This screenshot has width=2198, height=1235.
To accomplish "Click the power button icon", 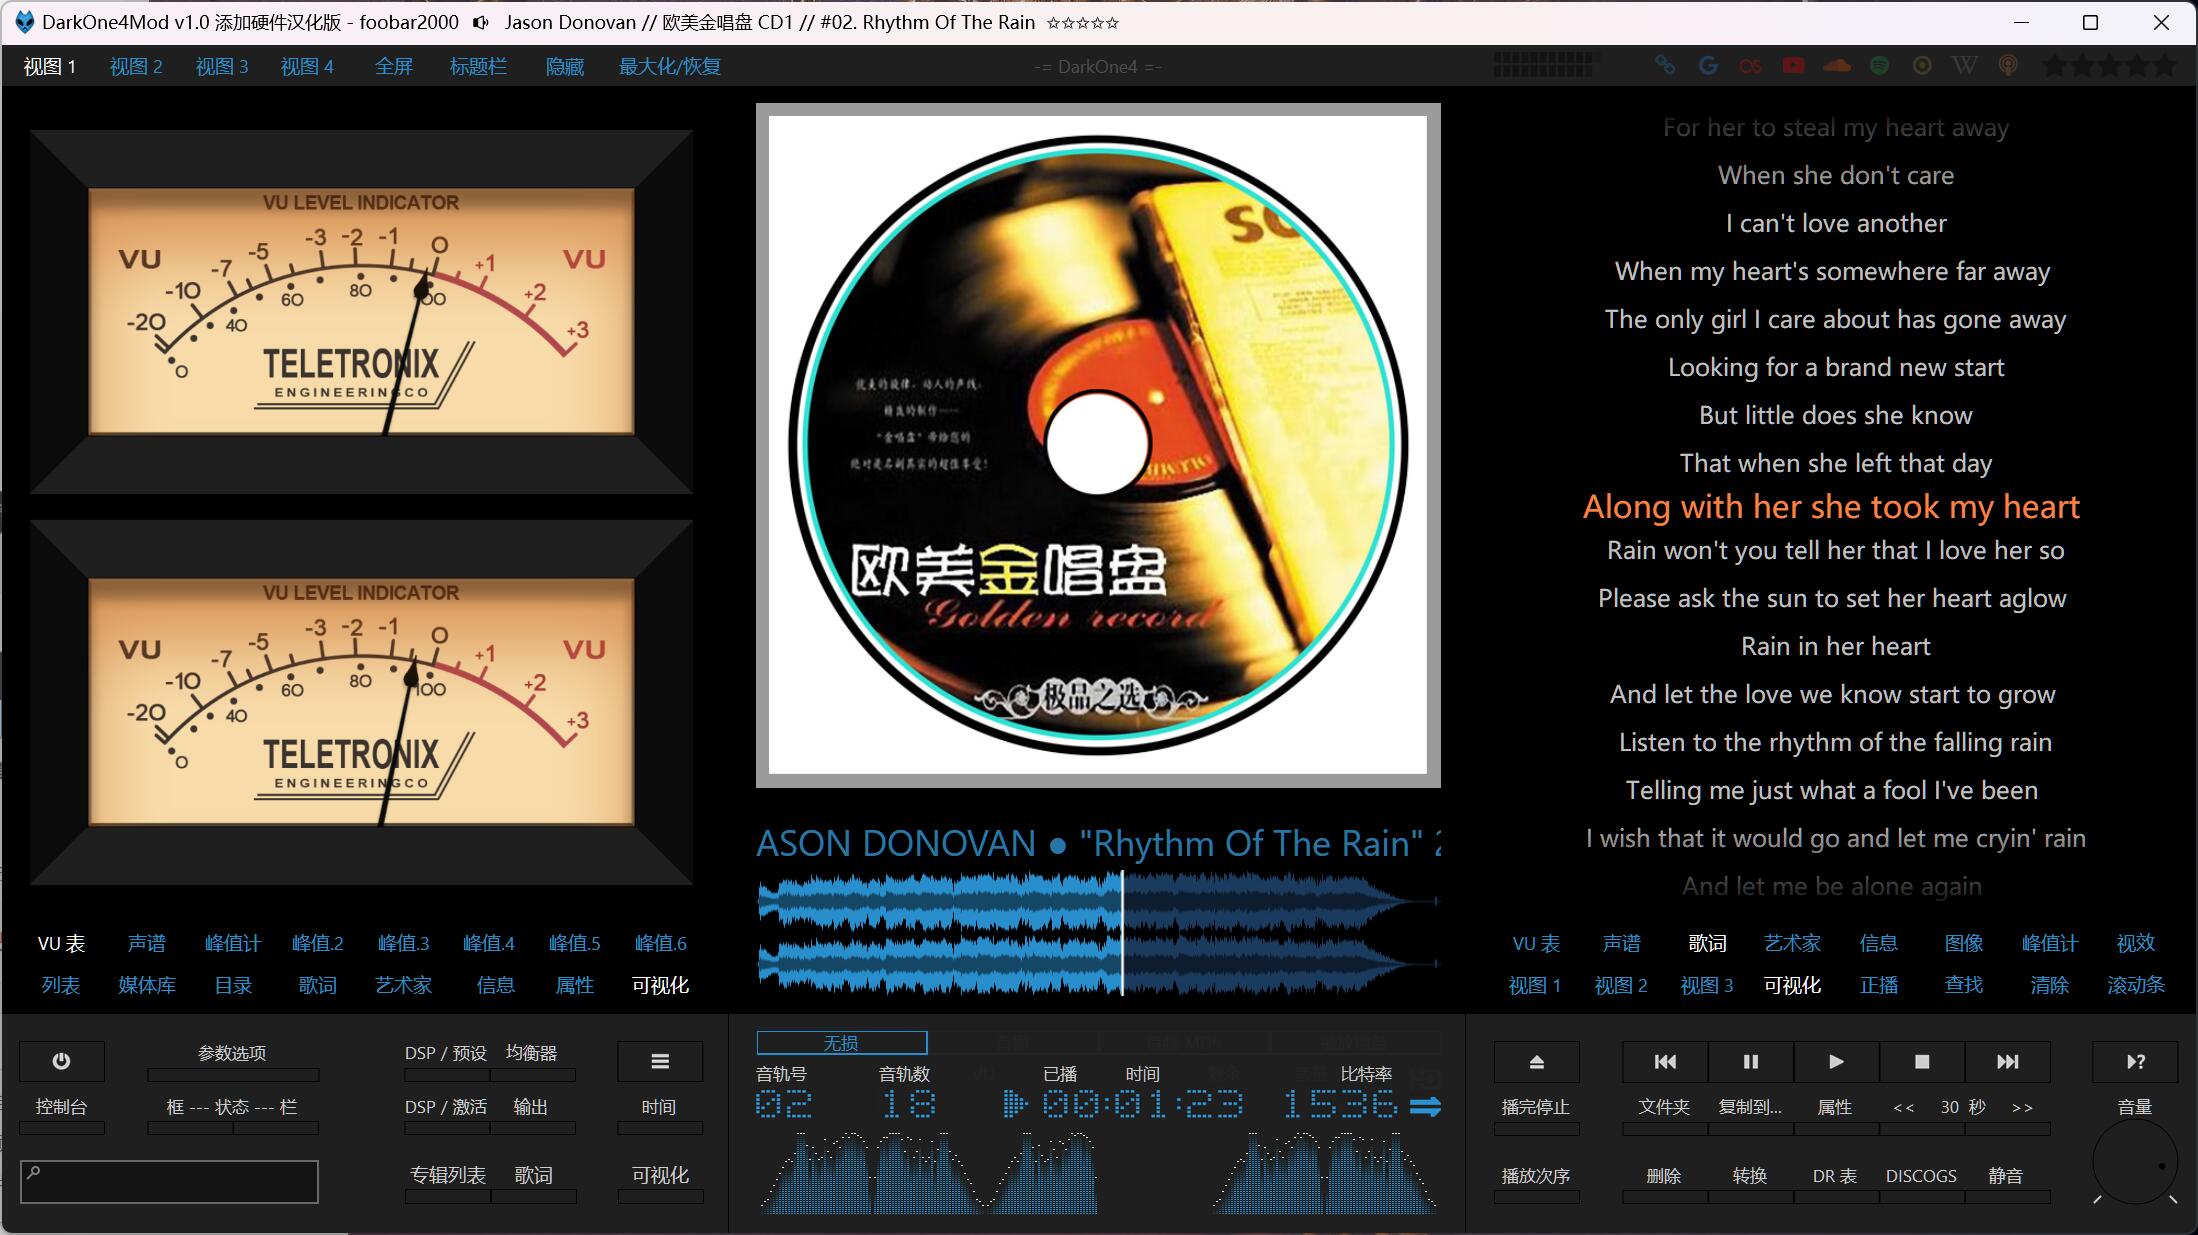I will coord(61,1061).
